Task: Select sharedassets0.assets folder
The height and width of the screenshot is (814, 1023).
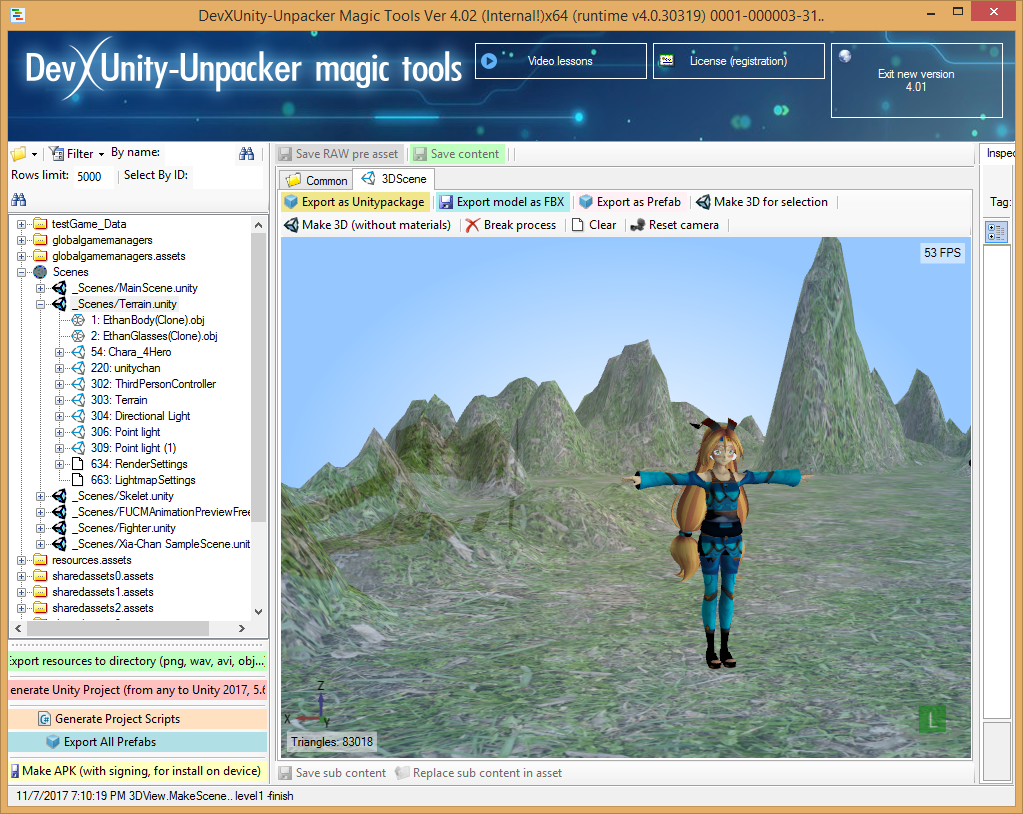Action: (102, 576)
